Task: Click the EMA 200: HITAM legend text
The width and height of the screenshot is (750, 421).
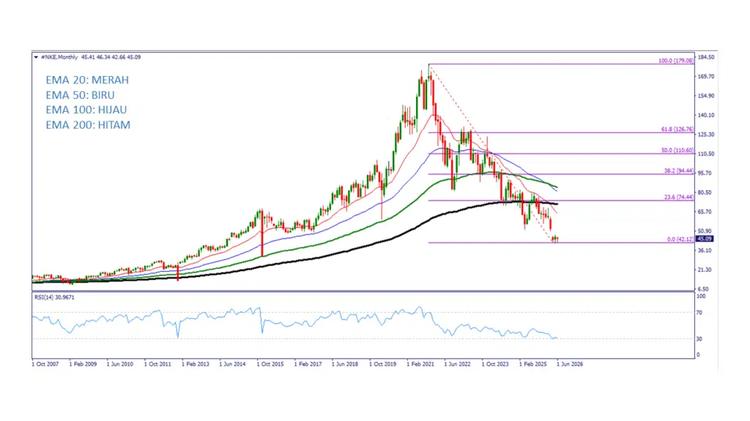Action: 88,125
